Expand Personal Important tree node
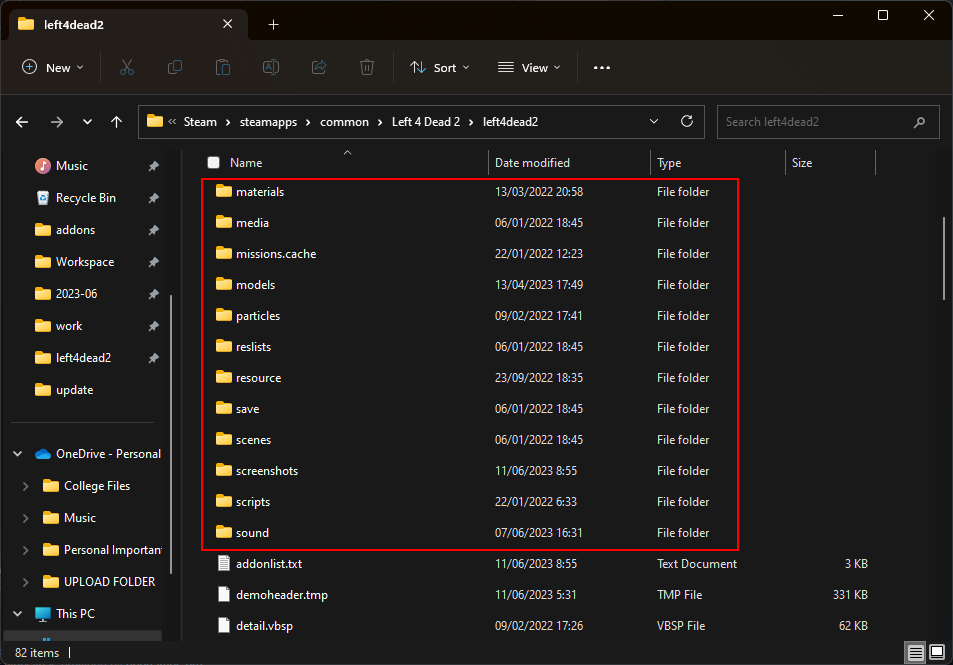 click(x=26, y=550)
